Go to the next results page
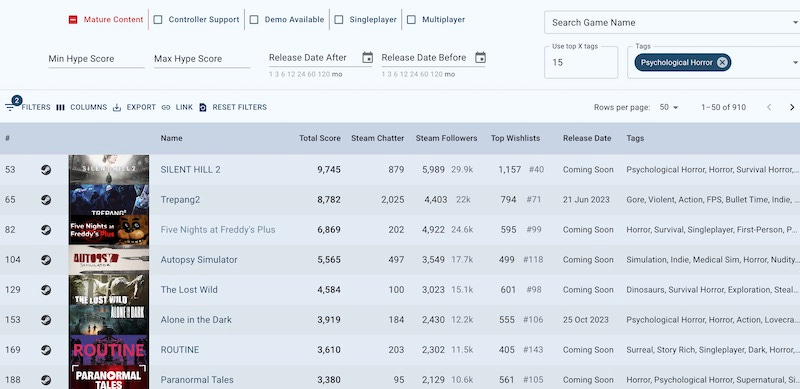The image size is (800, 389). (792, 107)
